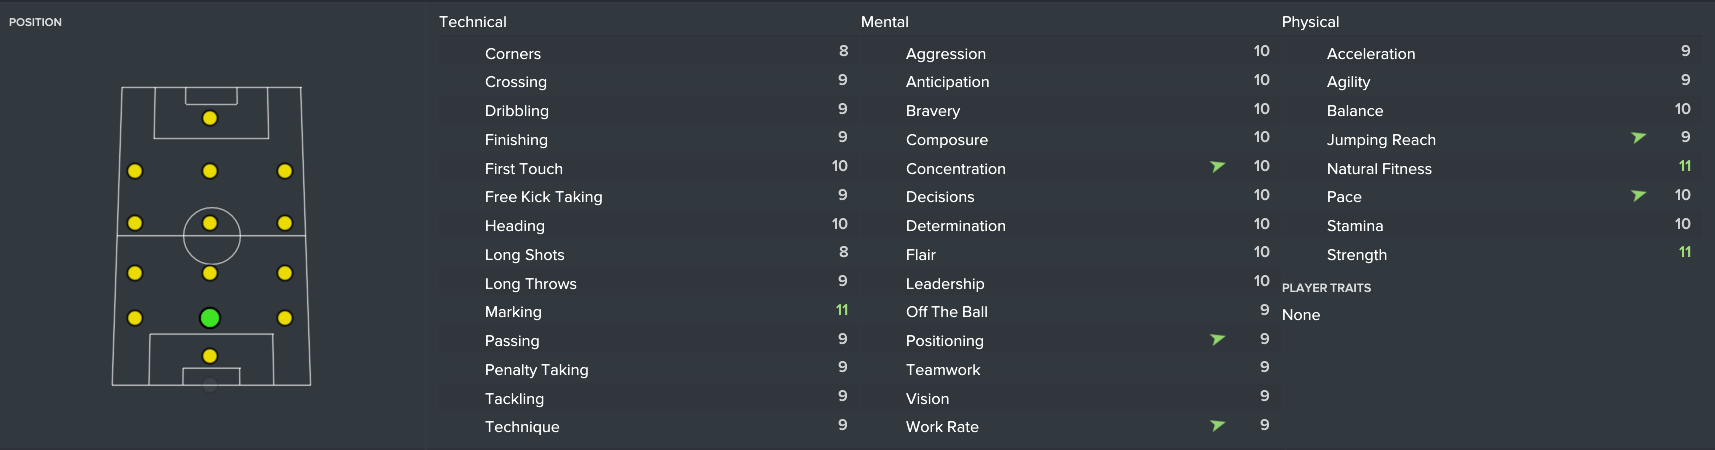Click green arrow beside Positioning
Screen dimensions: 1715x450
pos(1217,340)
